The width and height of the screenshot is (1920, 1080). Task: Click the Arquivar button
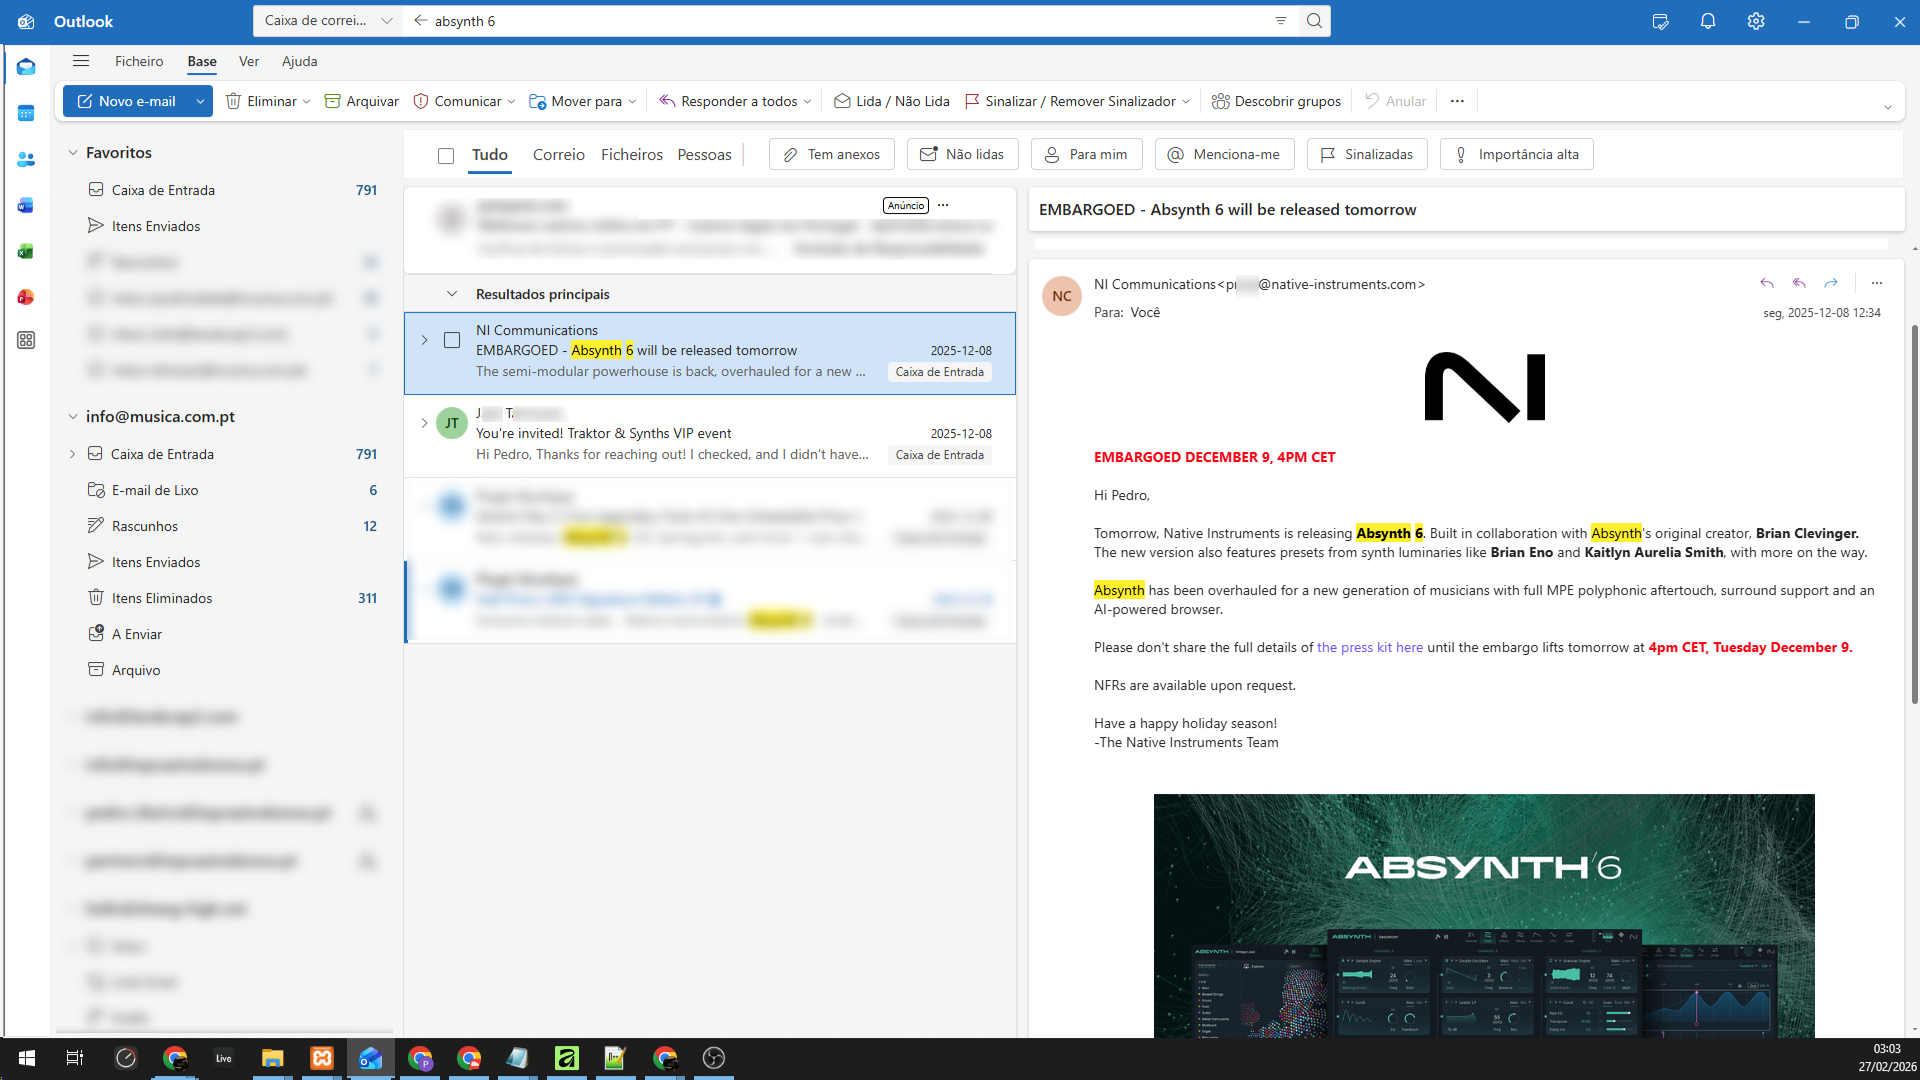click(x=361, y=101)
